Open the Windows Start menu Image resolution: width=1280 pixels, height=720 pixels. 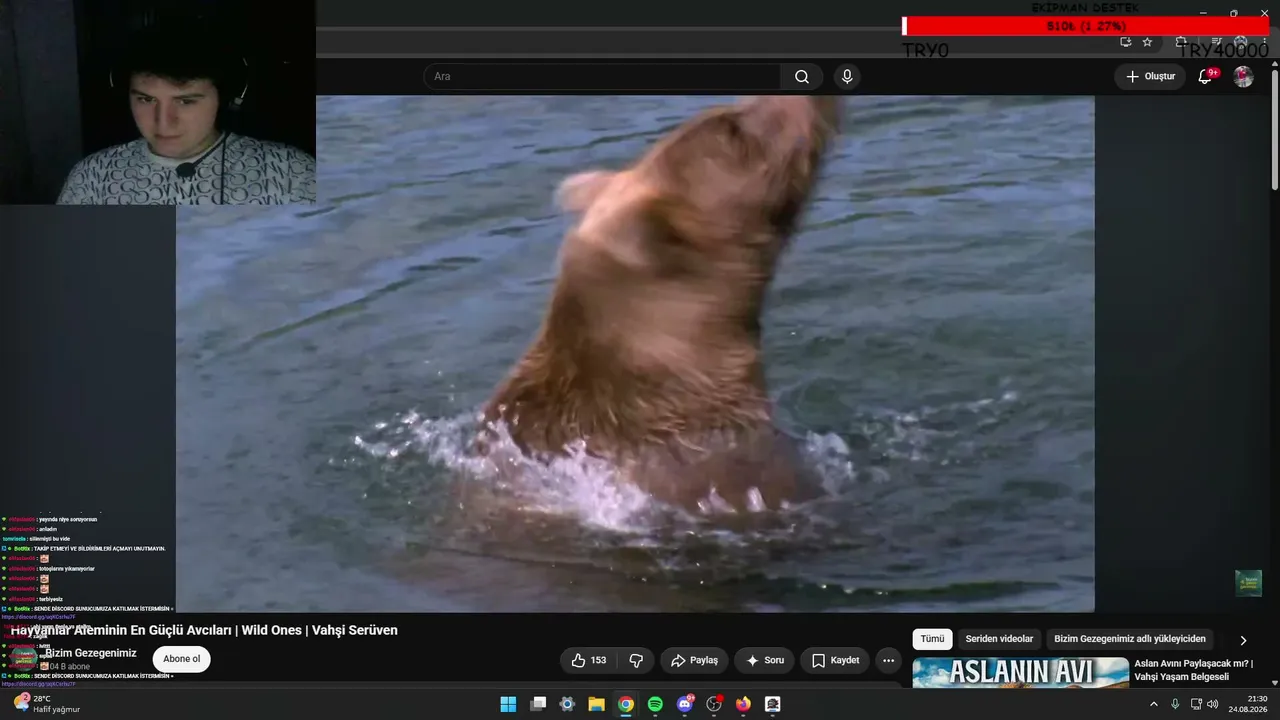point(508,704)
